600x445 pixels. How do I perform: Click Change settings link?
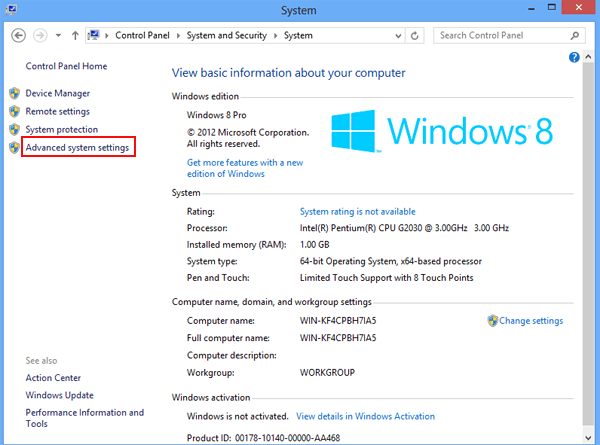[531, 321]
